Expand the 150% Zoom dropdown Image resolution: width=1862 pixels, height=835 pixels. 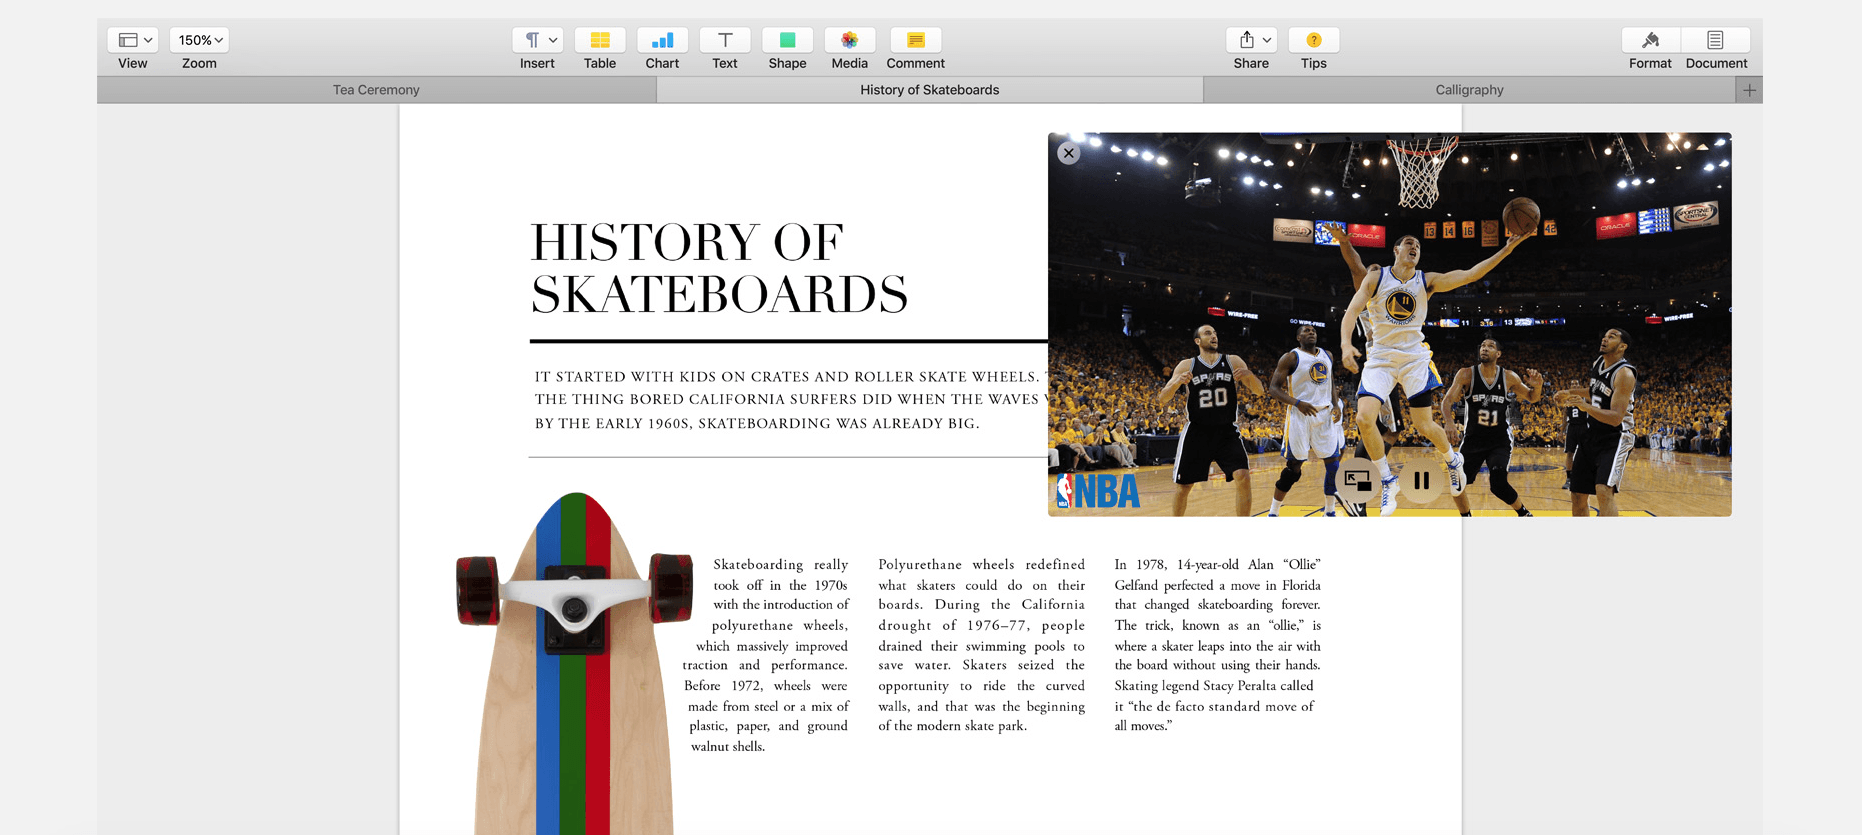[199, 41]
